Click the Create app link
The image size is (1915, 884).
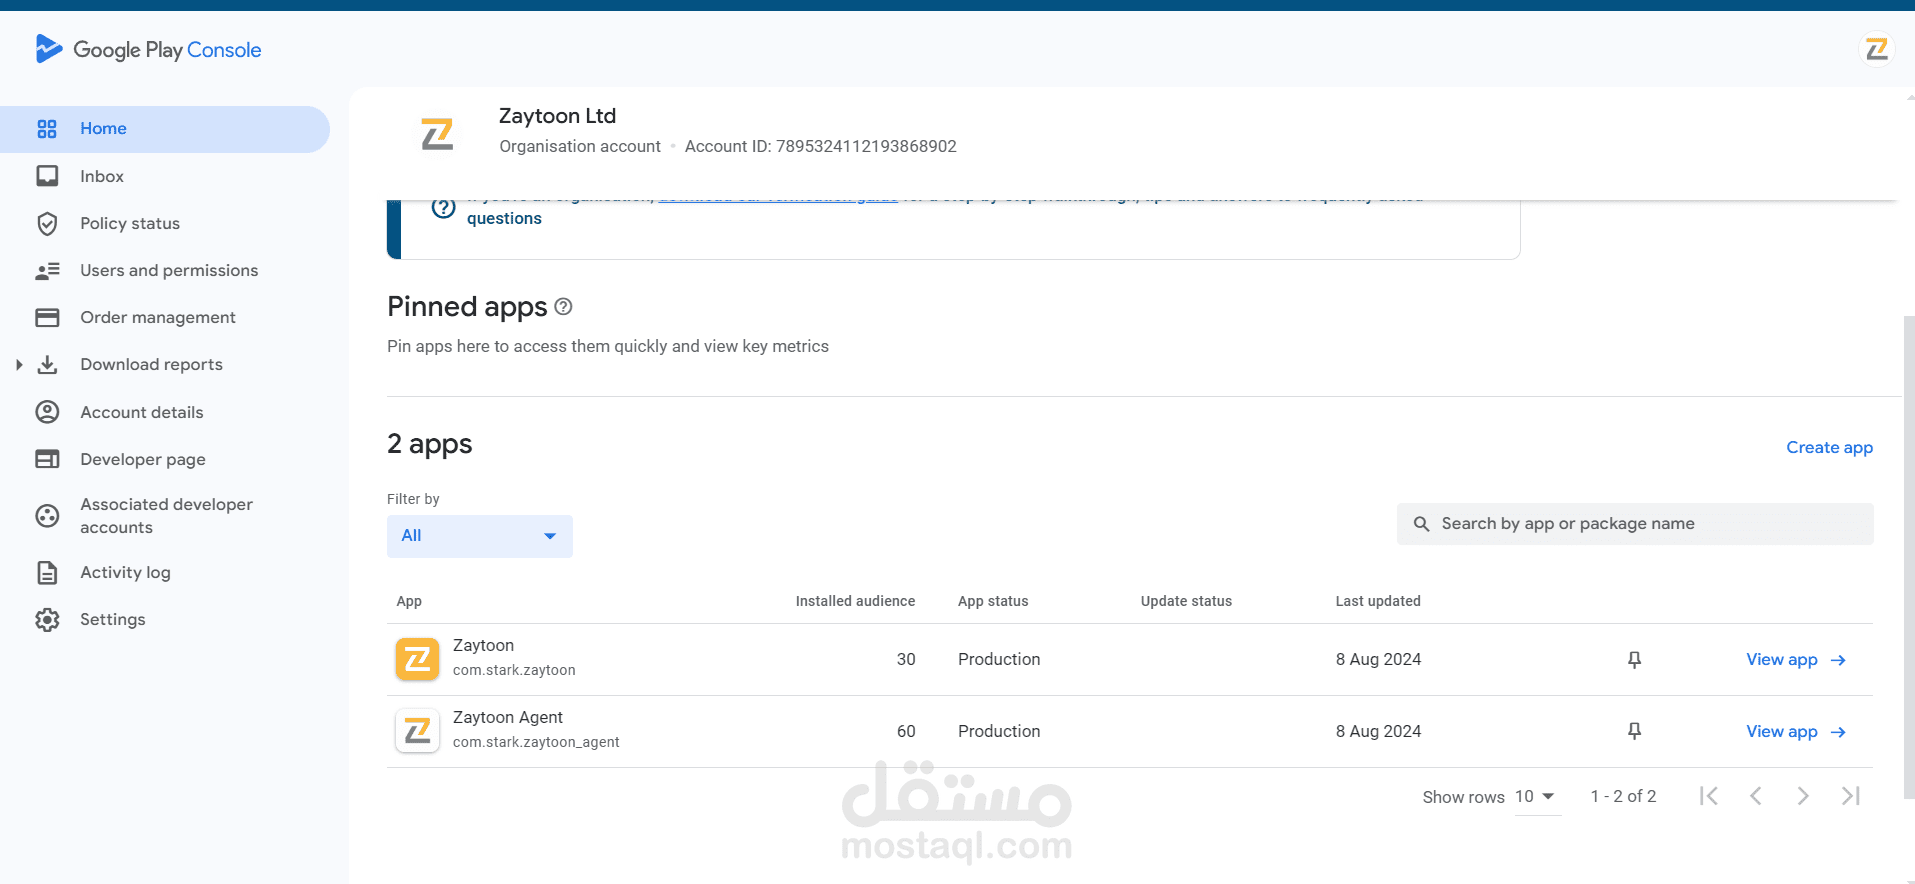click(1829, 447)
